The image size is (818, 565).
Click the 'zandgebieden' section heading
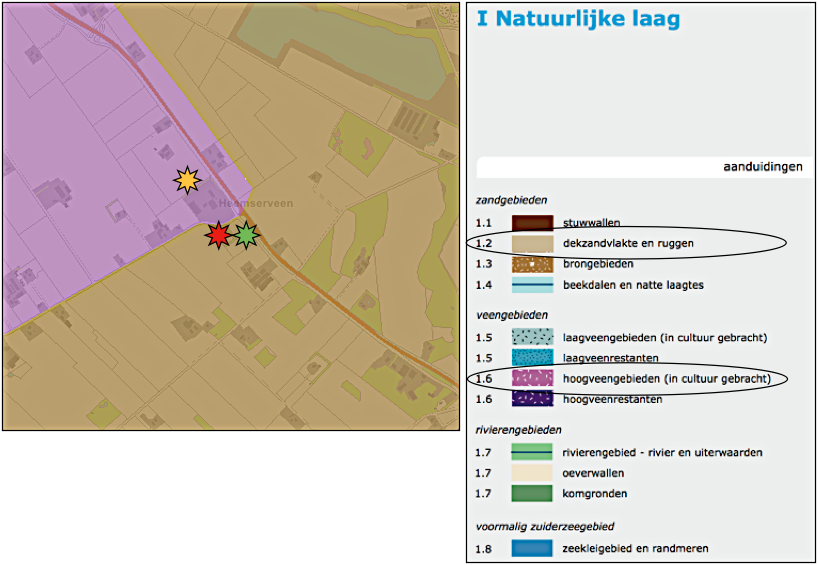pos(511,200)
